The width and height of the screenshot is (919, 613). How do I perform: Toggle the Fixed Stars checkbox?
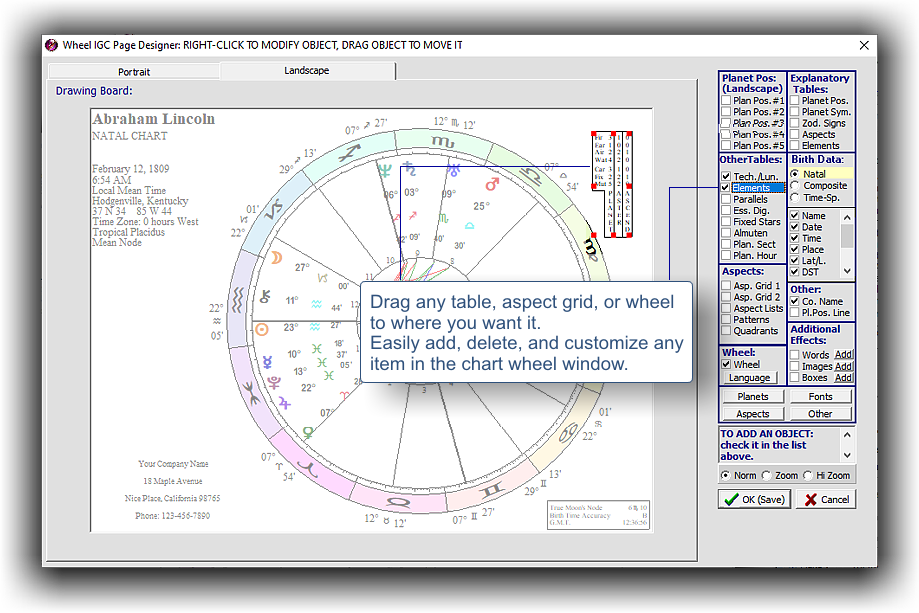click(725, 221)
